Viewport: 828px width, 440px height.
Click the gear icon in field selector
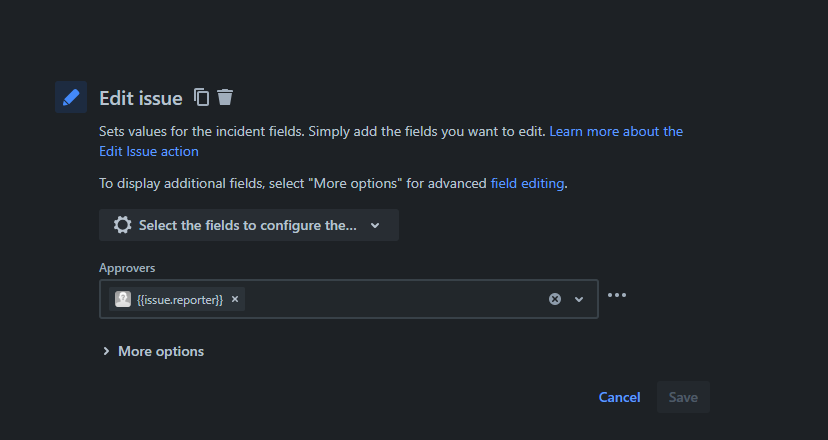123,225
